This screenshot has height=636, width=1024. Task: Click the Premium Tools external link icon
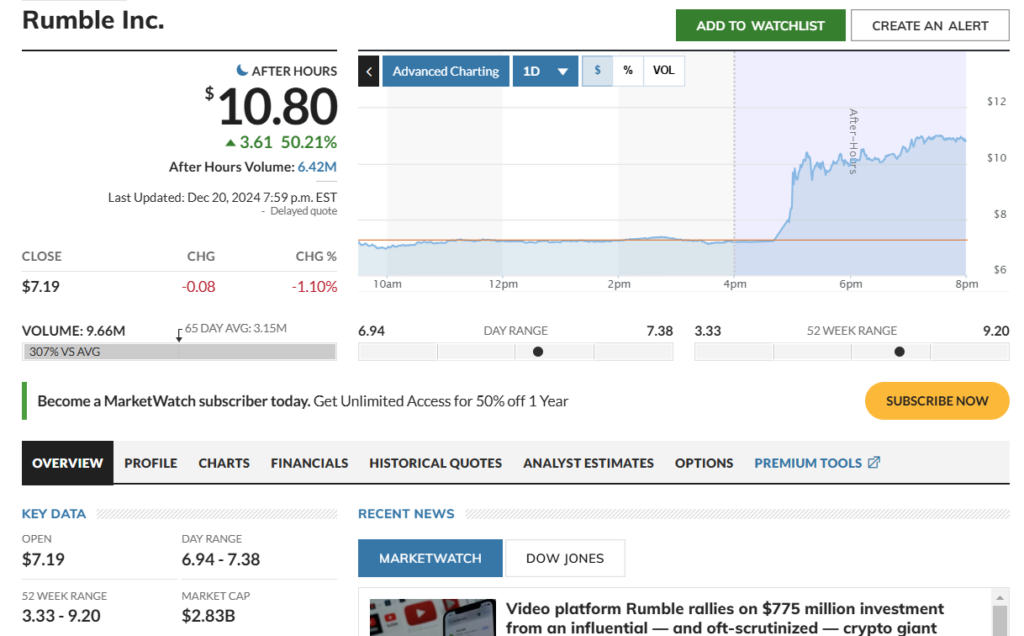click(x=873, y=463)
